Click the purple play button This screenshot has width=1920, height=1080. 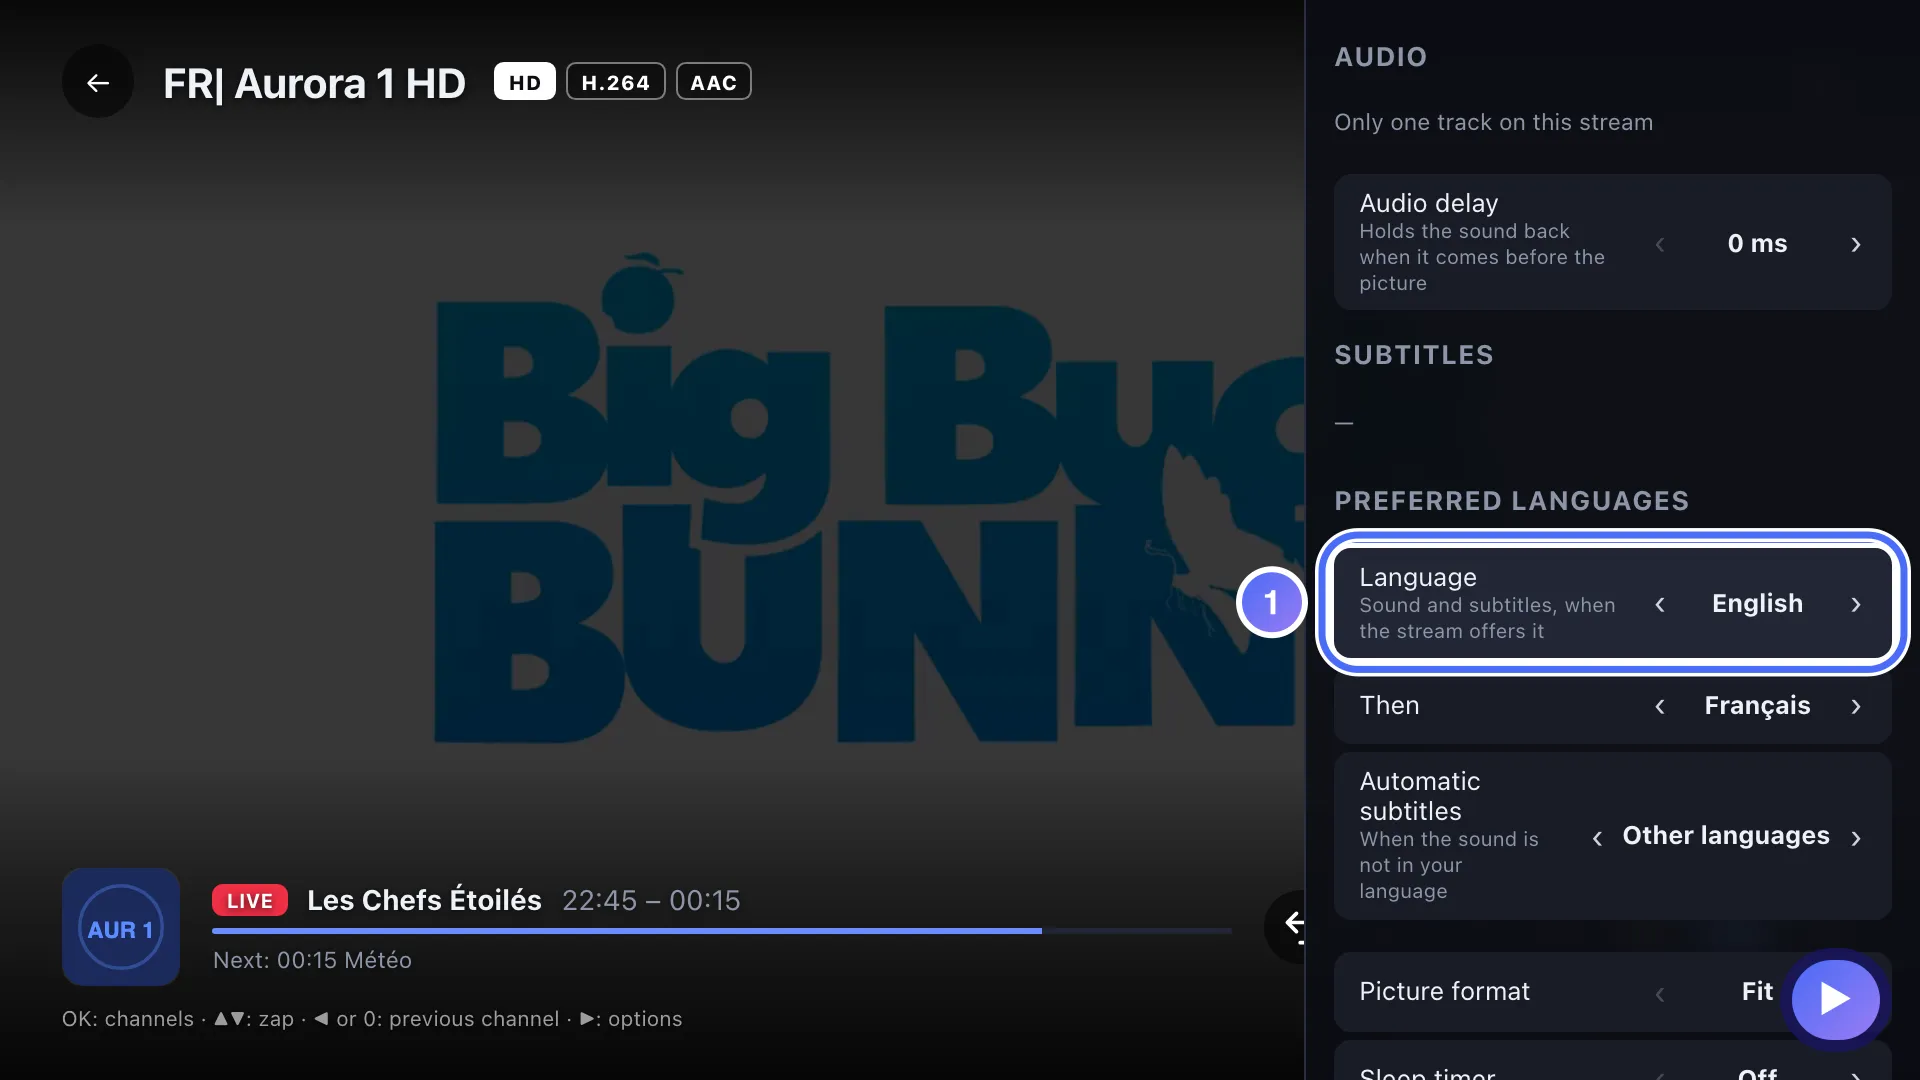1835,999
